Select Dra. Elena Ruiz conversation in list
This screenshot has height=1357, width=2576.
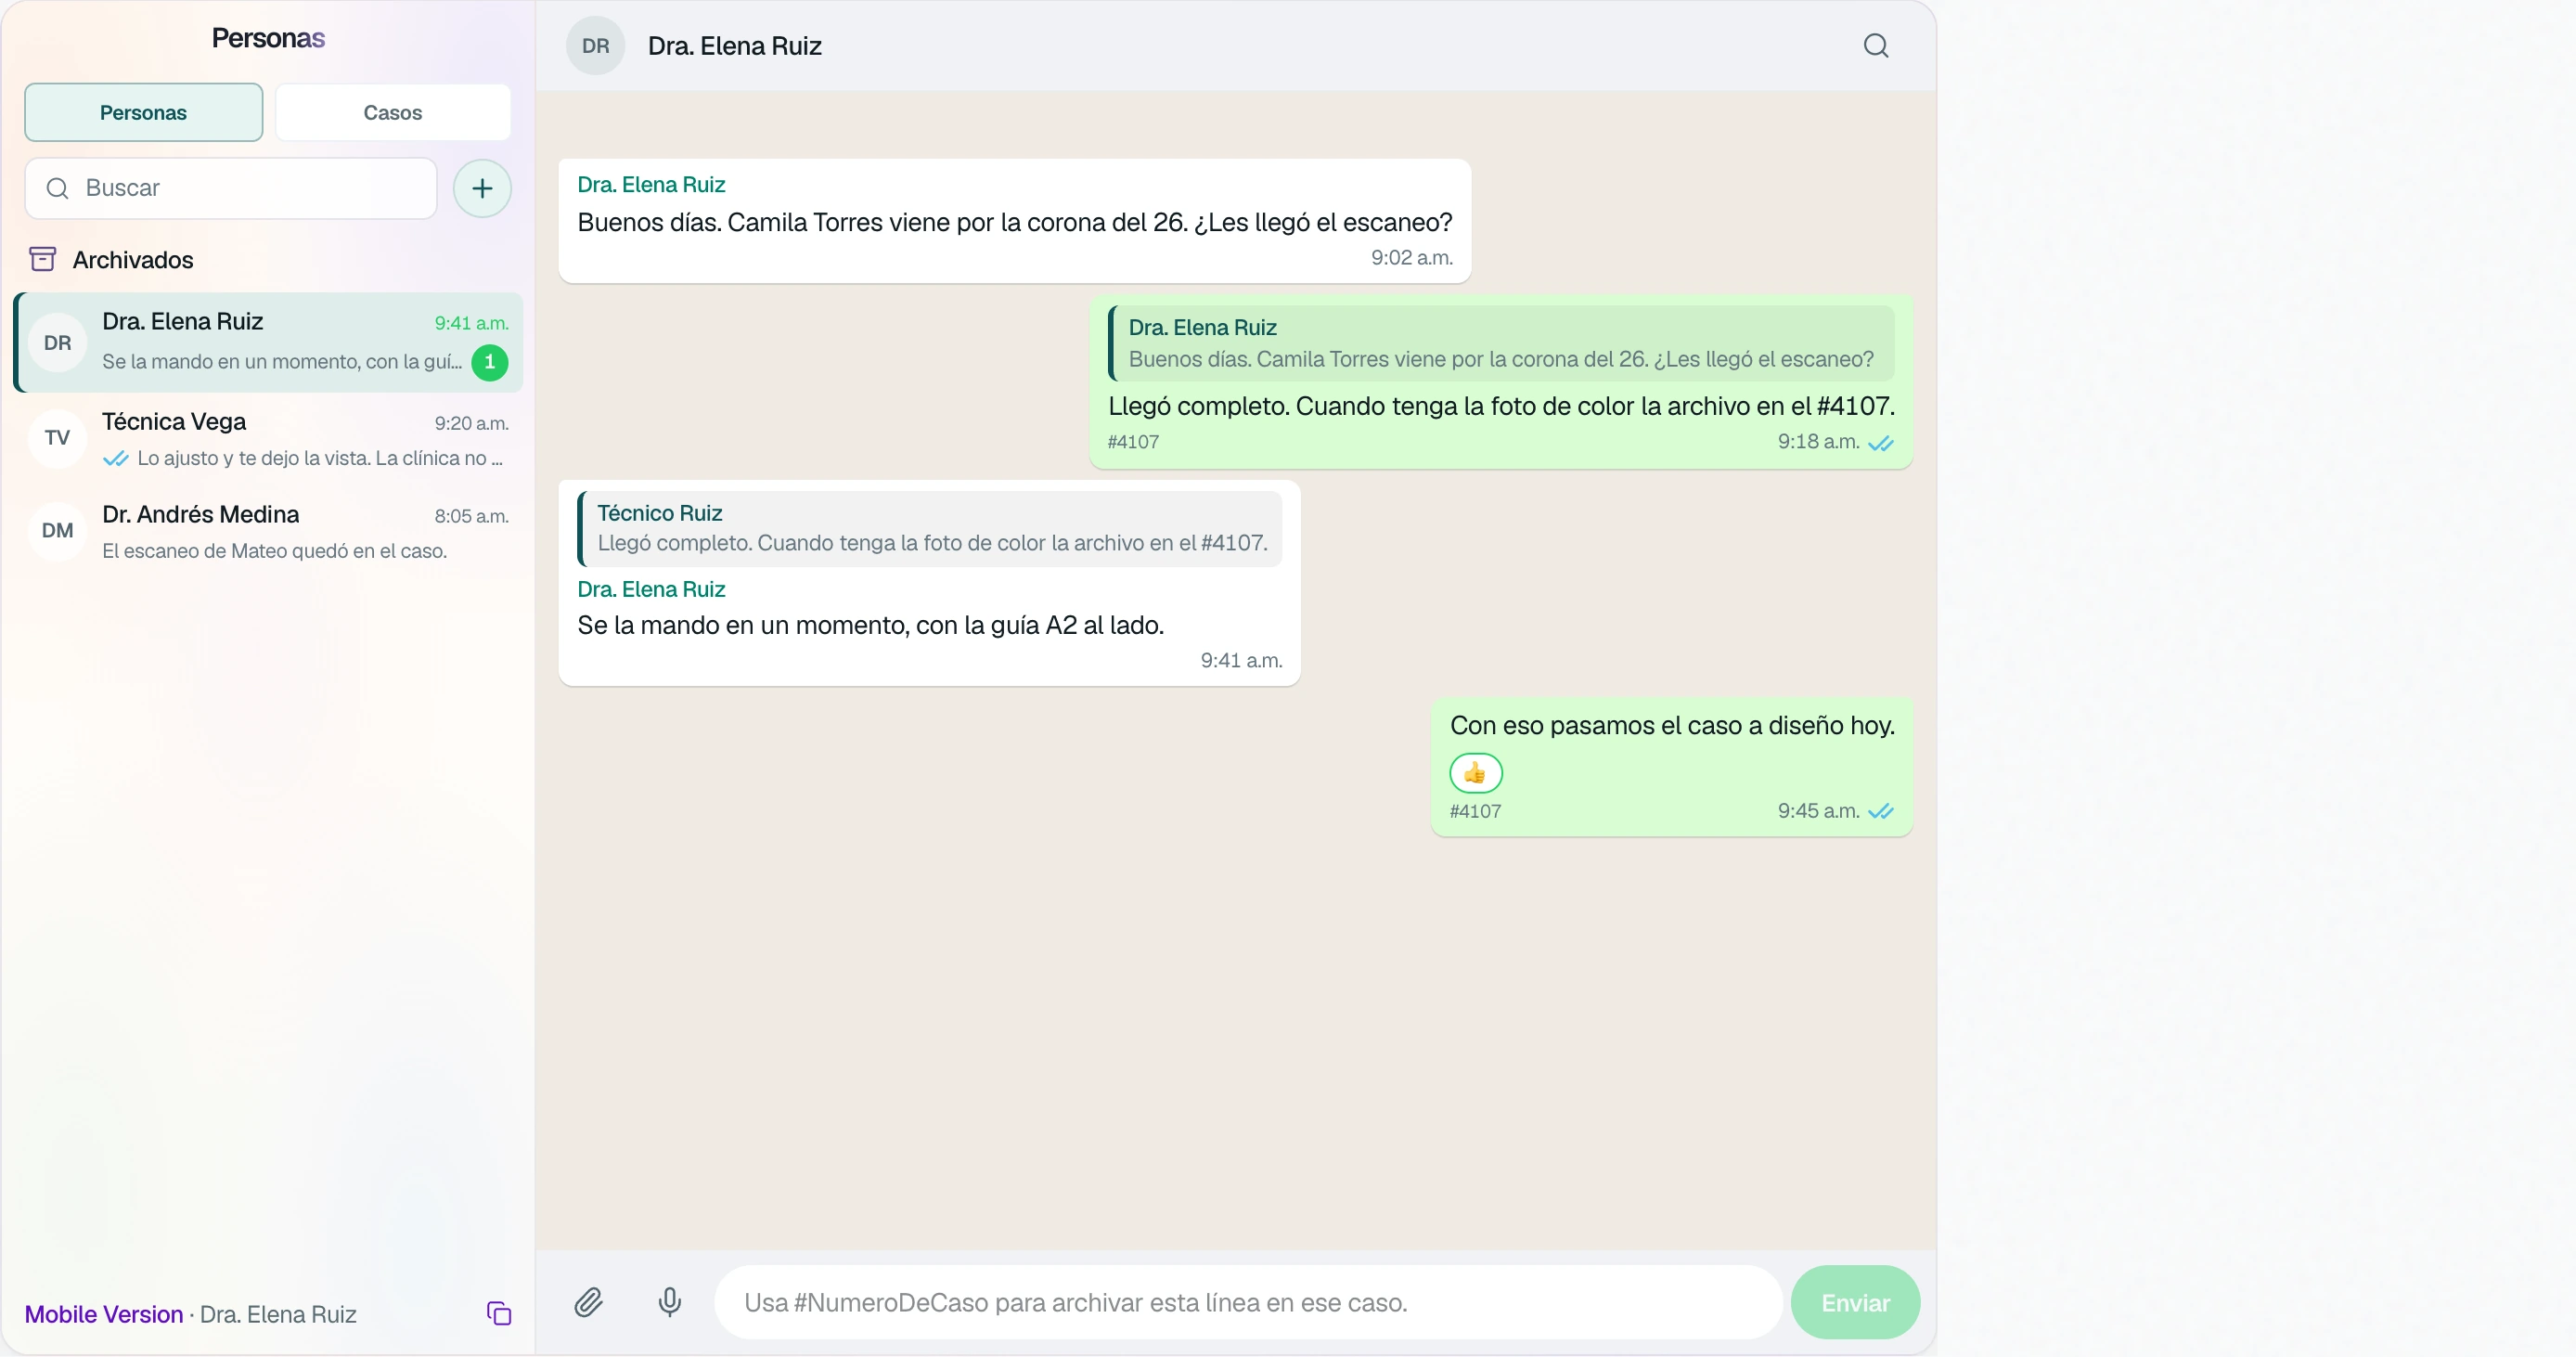pyautogui.click(x=268, y=342)
